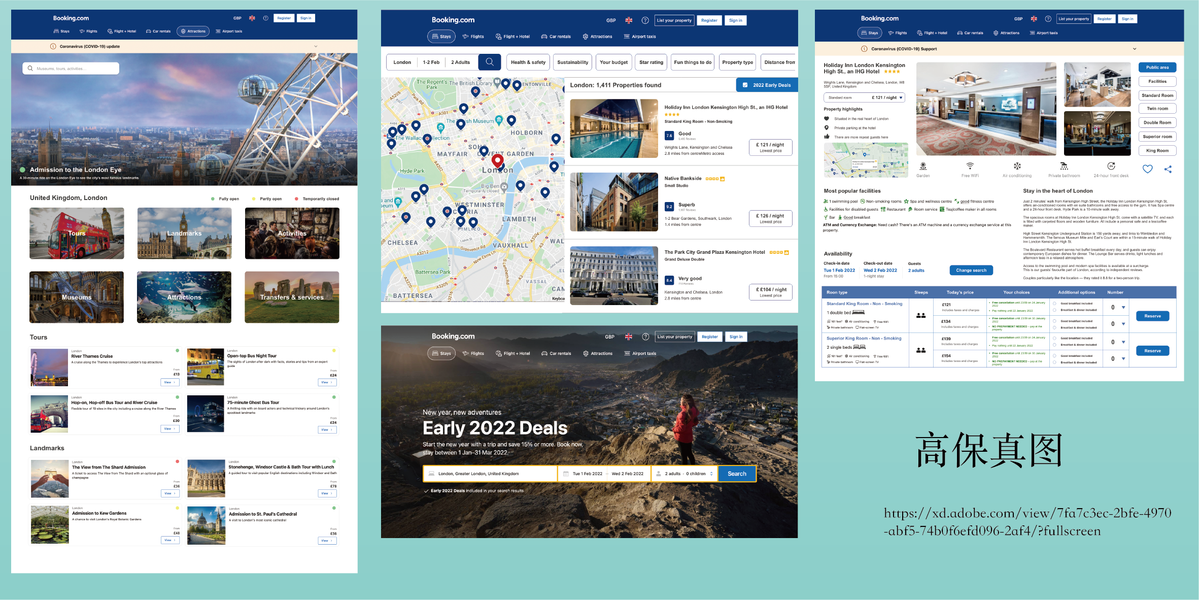Click View button for River Thames Cruise

point(170,382)
